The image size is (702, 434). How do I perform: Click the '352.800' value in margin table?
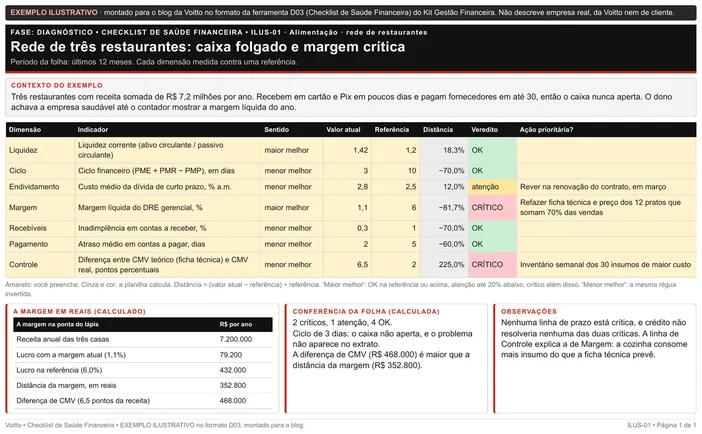233,385
